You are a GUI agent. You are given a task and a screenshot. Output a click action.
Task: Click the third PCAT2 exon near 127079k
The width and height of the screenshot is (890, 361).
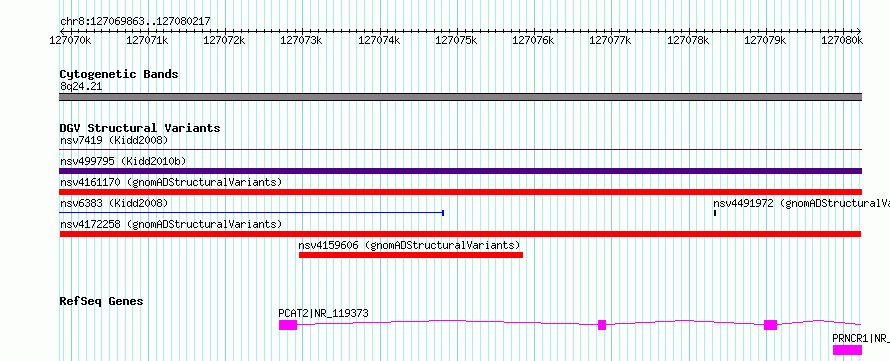770,325
